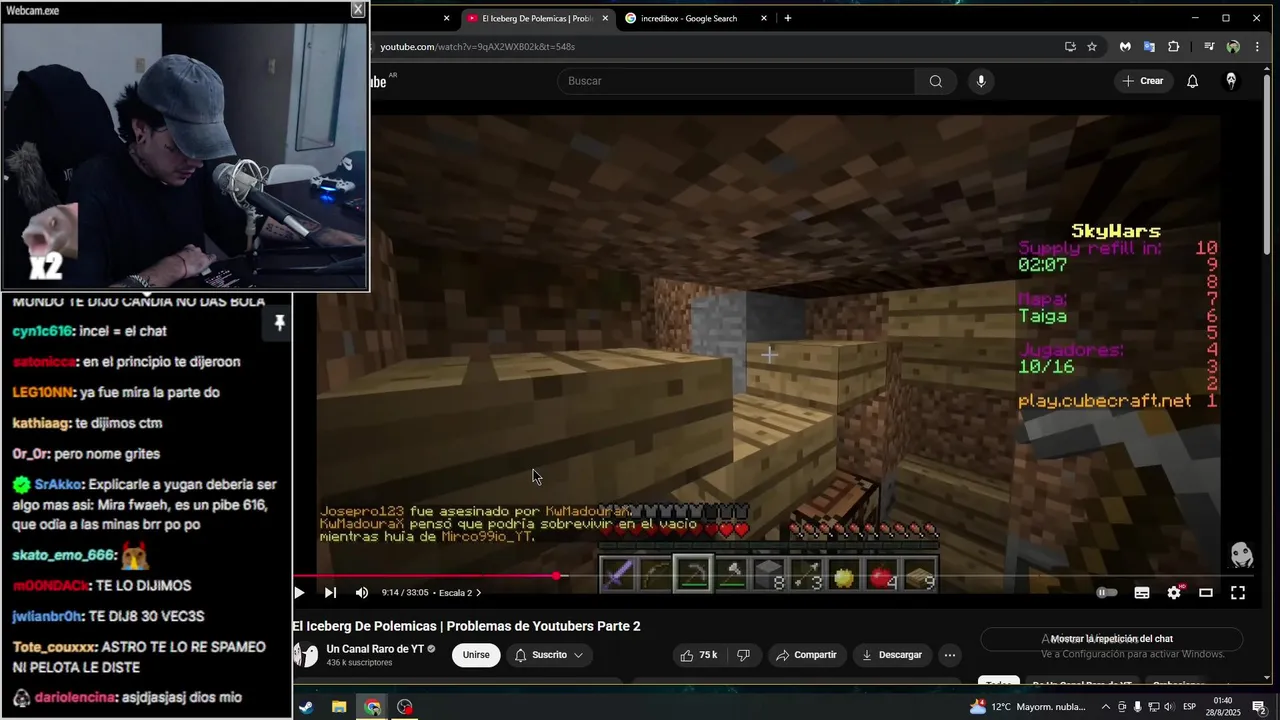1280x720 pixels.
Task: Click the chat username Tote_couxxx
Action: pos(55,647)
